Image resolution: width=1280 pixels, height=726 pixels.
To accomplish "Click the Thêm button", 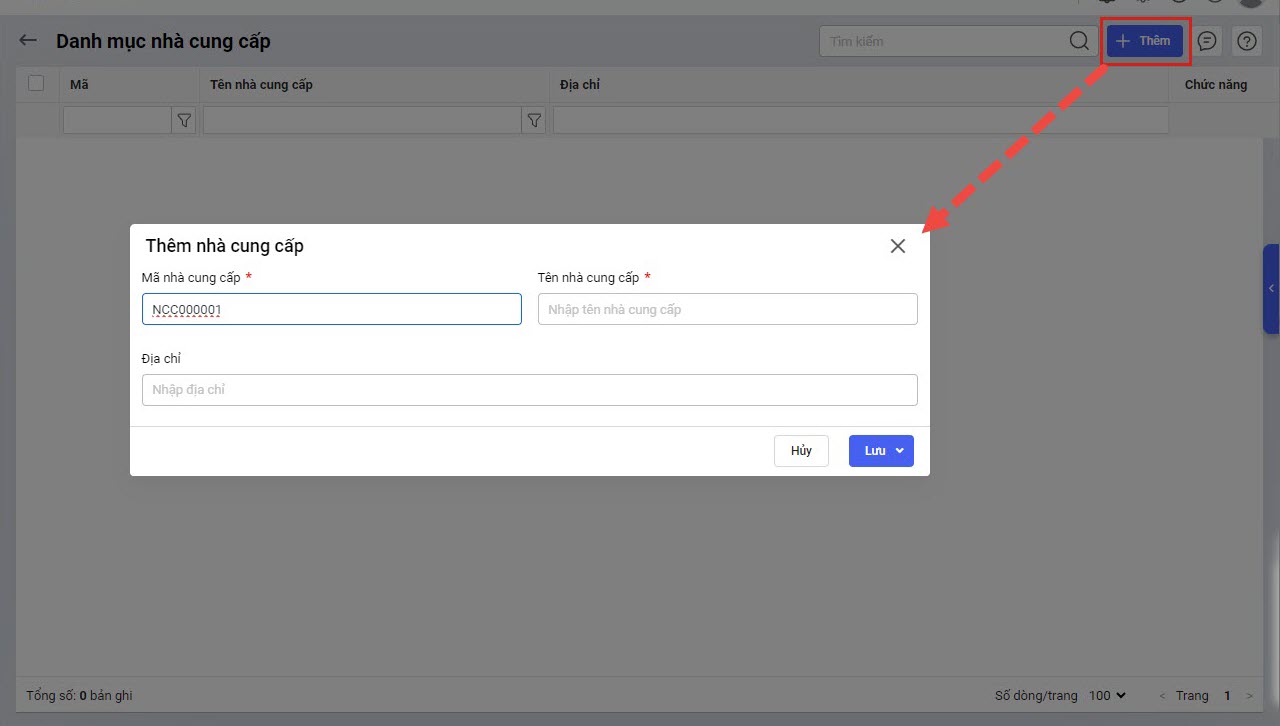I will (x=1144, y=41).
